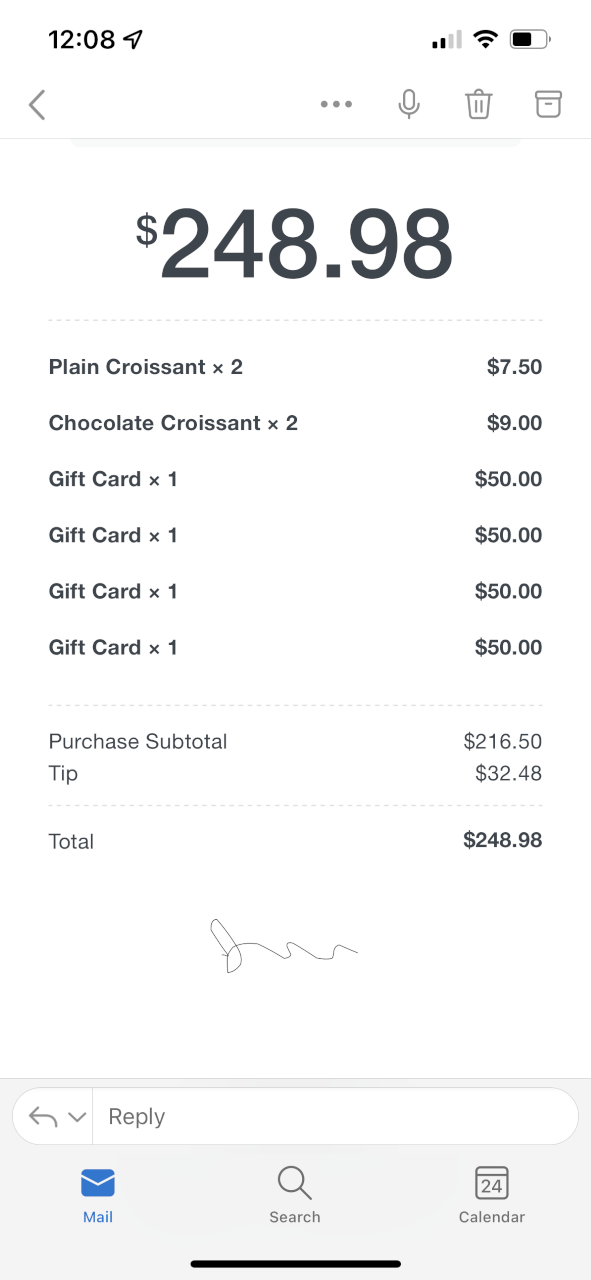Select the Mail tab label
This screenshot has width=591, height=1280.
pyautogui.click(x=97, y=1217)
